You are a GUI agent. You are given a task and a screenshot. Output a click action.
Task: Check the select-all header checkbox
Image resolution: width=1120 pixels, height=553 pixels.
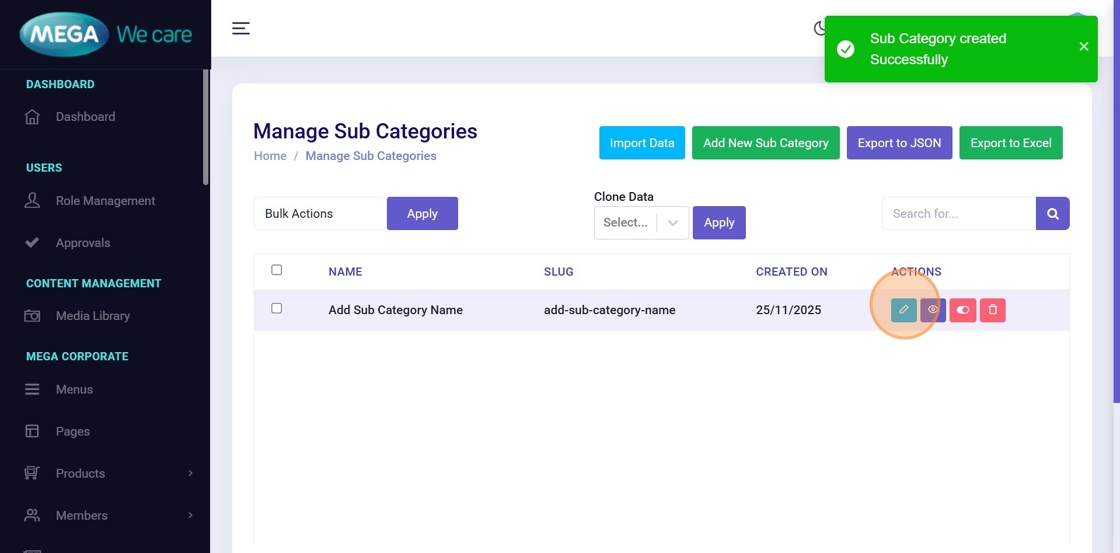point(277,270)
